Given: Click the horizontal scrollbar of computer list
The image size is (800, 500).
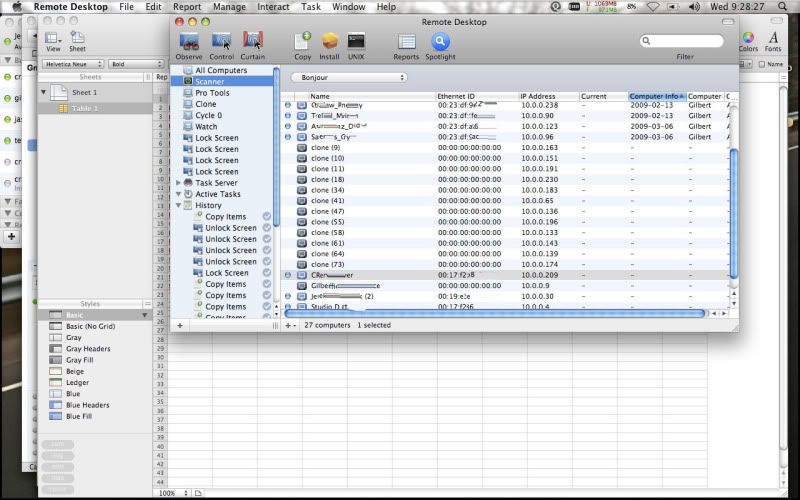Looking at the screenshot, I should 500,313.
